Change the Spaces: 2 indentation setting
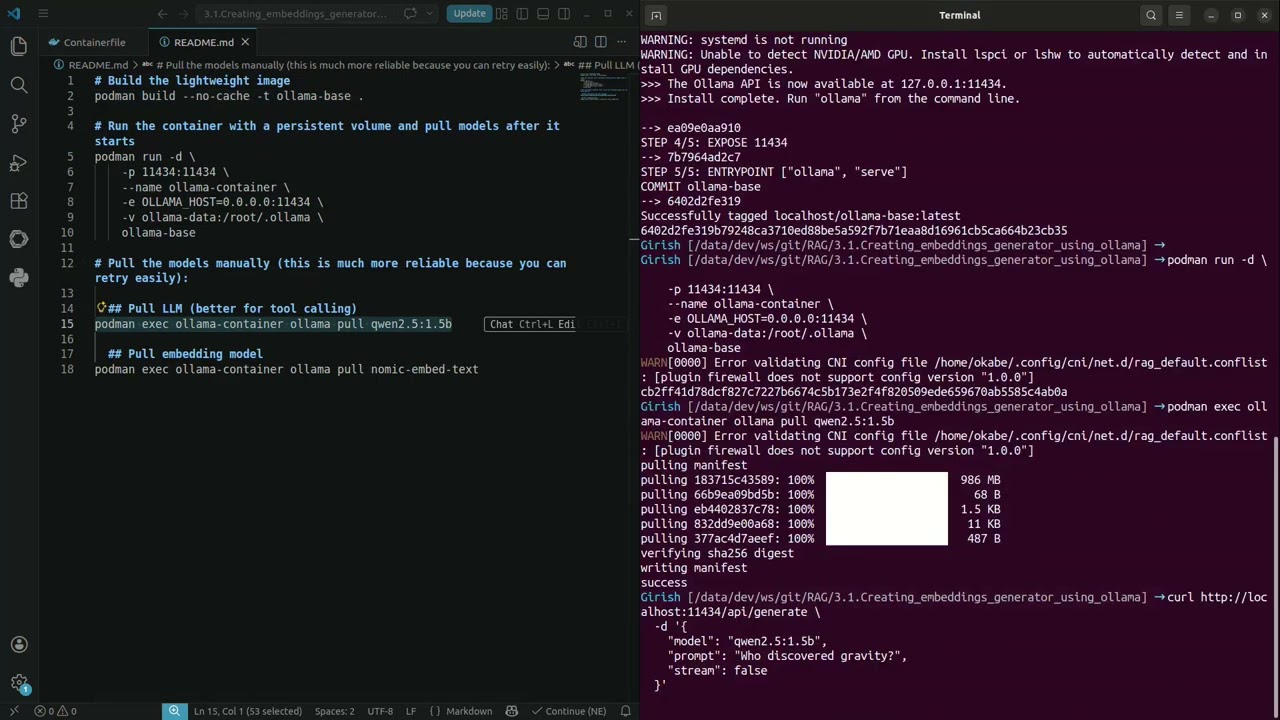 point(334,711)
